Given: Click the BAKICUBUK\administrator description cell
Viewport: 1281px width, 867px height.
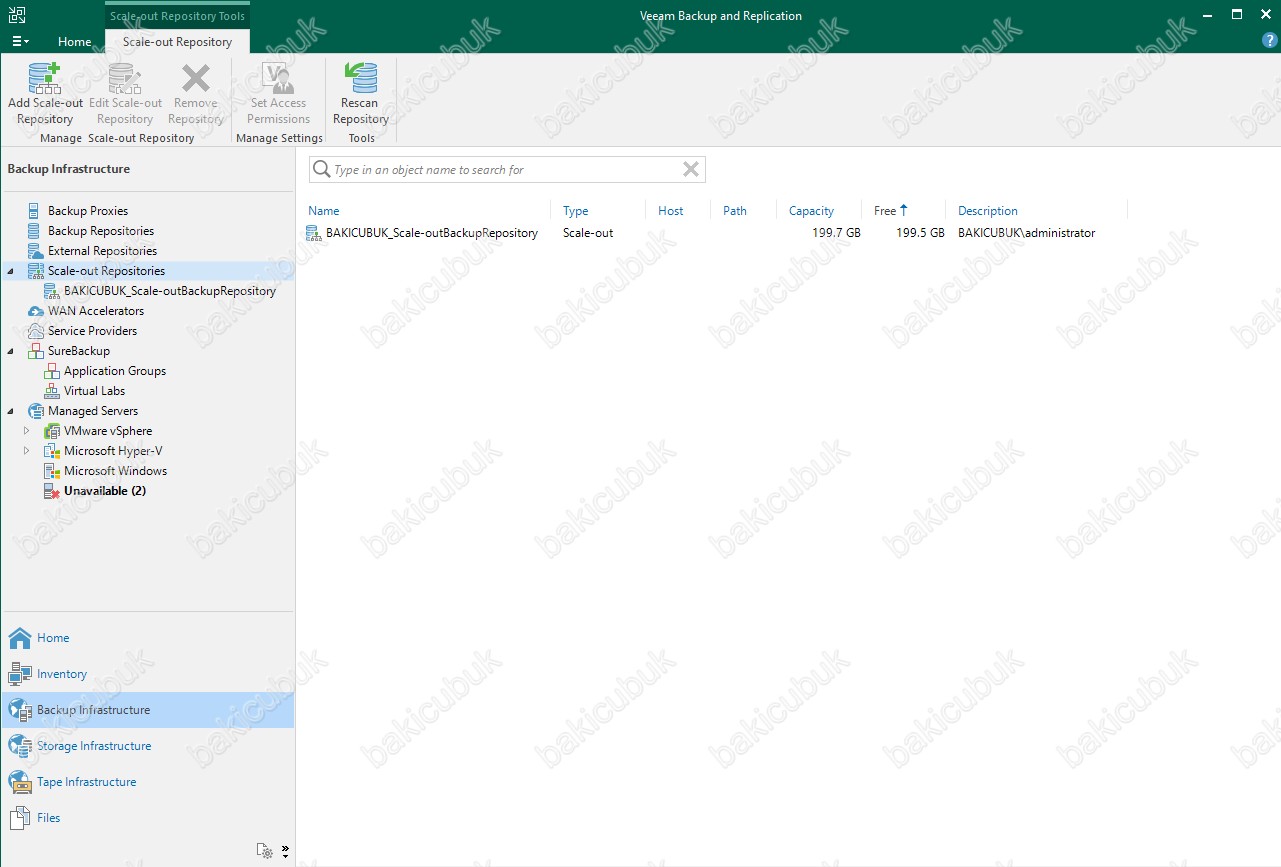Looking at the screenshot, I should tap(1026, 233).
